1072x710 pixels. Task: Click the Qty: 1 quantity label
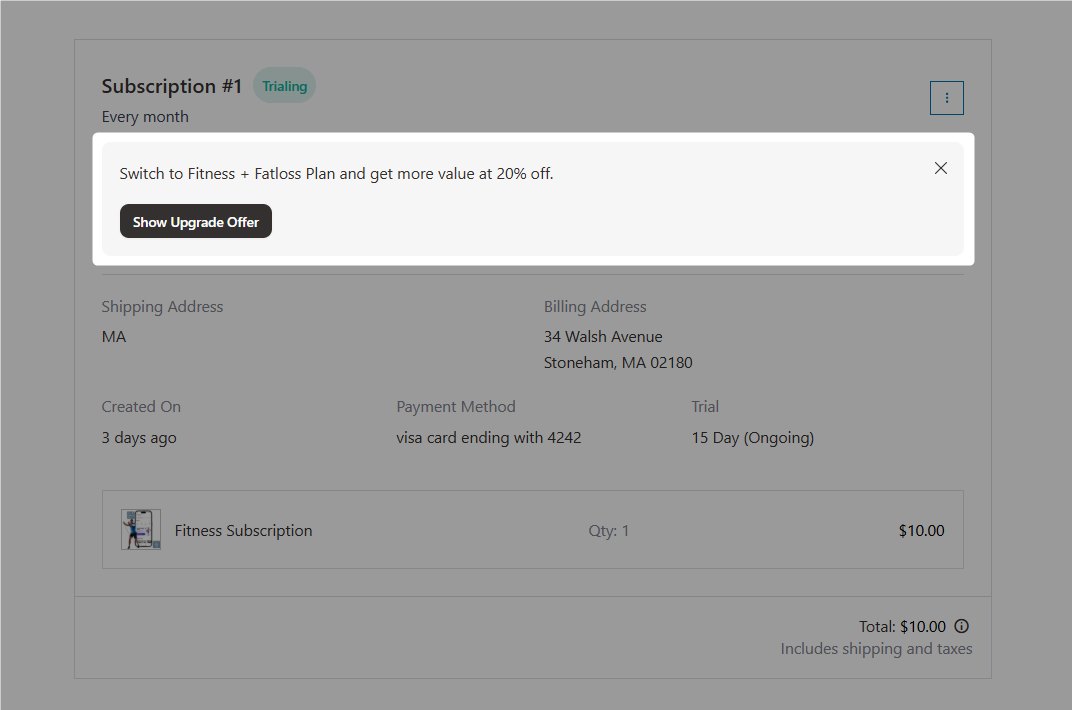[608, 530]
